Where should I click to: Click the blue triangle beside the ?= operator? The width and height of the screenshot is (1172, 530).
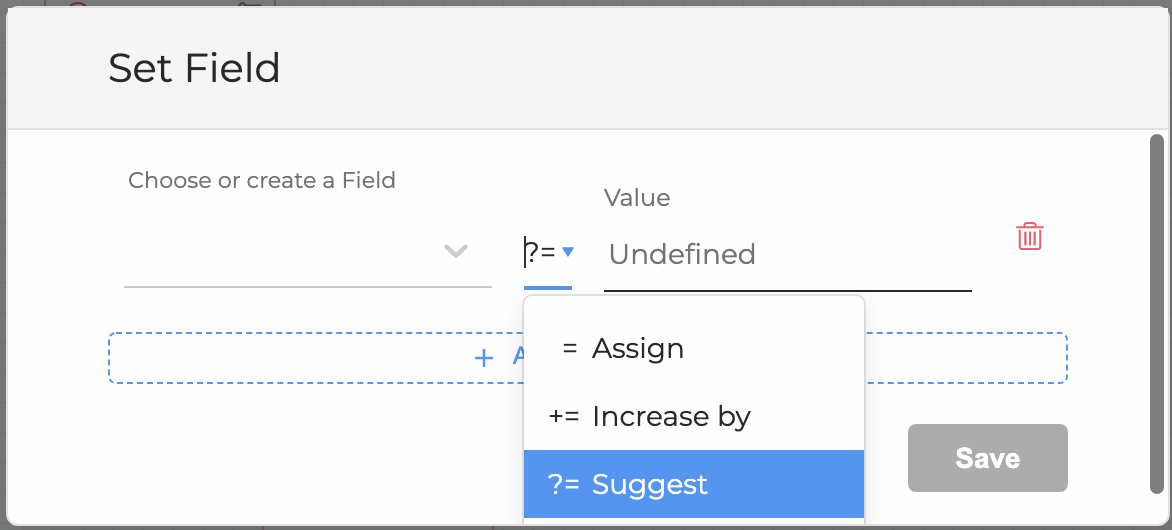[567, 252]
